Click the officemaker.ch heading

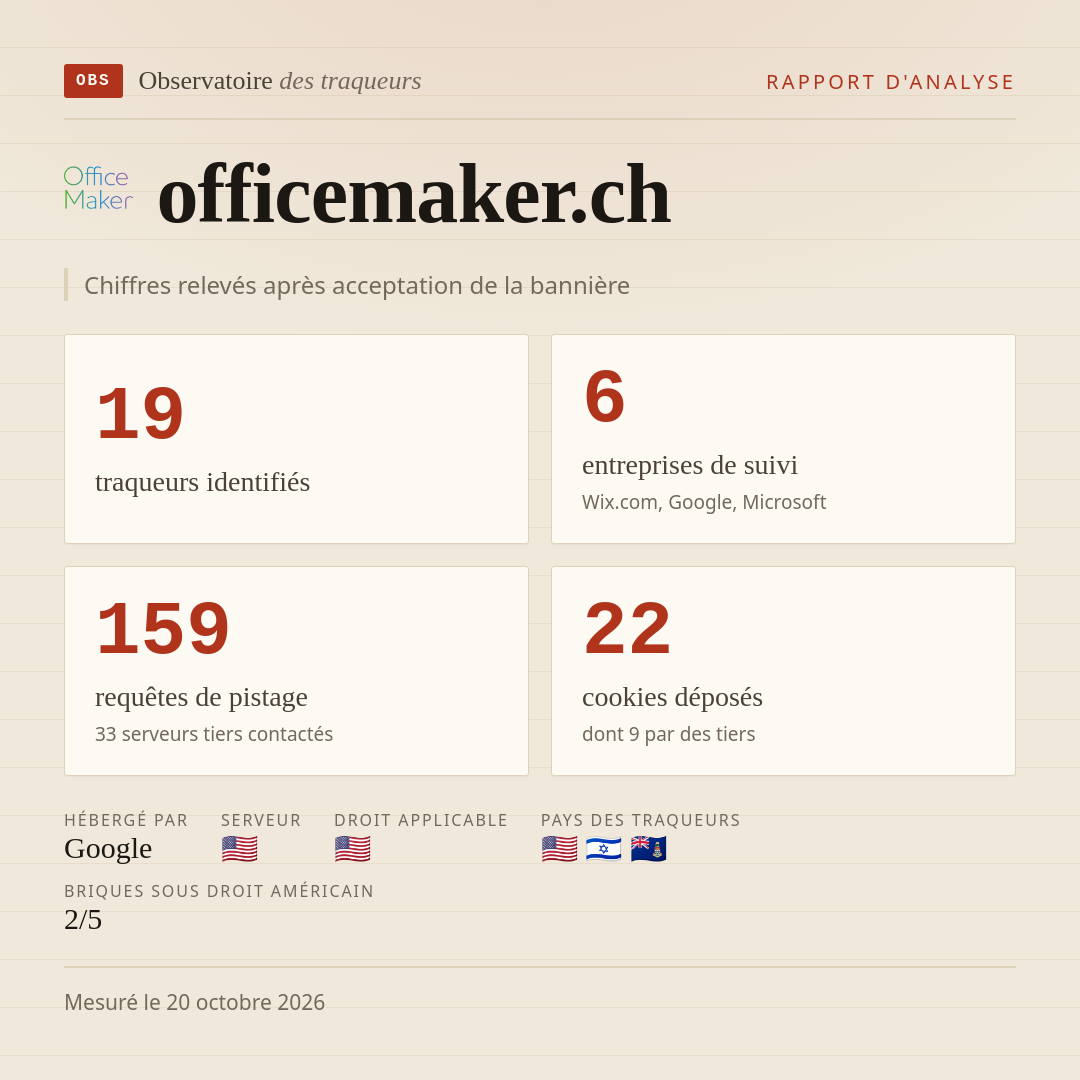click(x=414, y=195)
